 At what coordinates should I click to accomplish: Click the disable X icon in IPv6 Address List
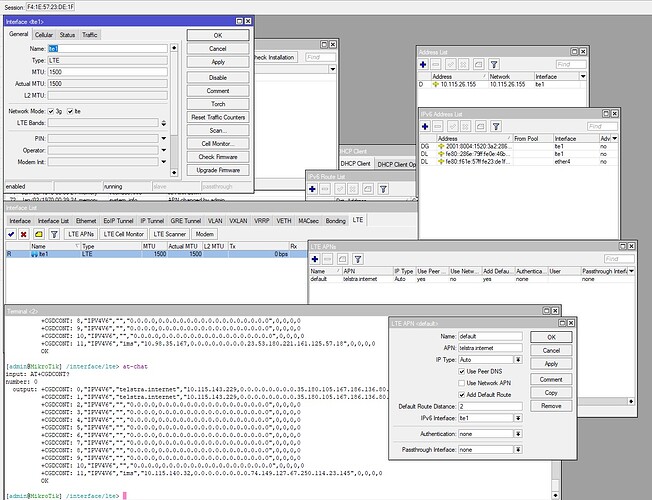[465, 126]
